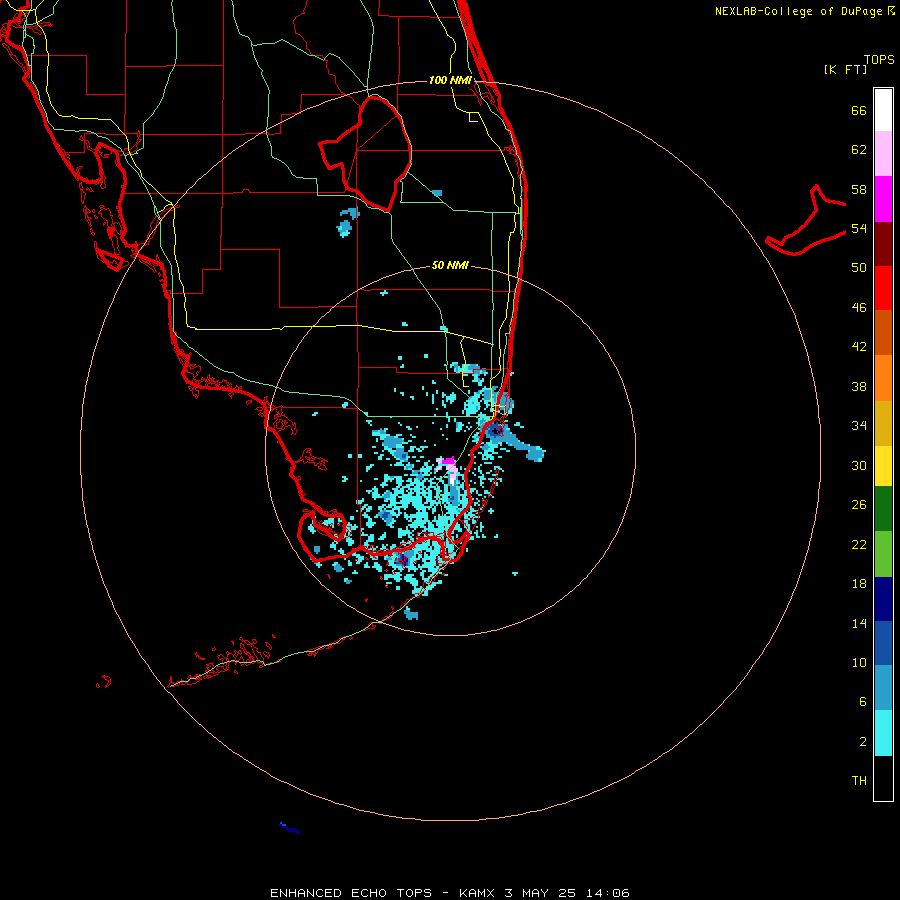Click the "50 NMI" range ring label
This screenshot has height=900, width=900.
(450, 265)
